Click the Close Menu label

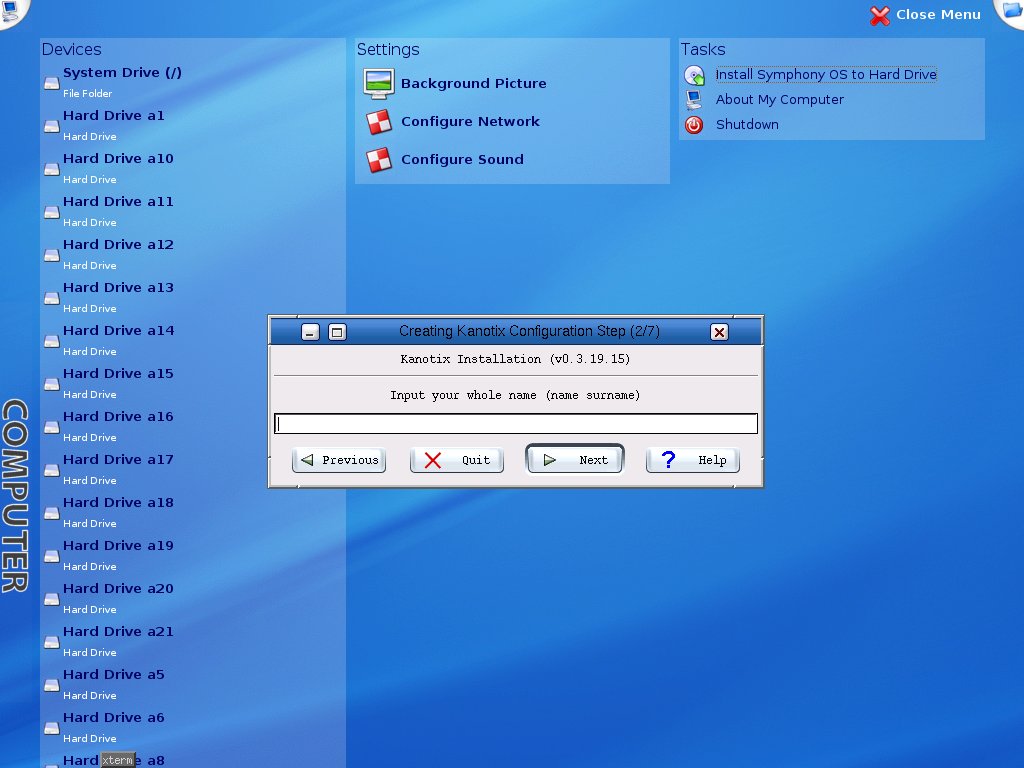click(938, 14)
